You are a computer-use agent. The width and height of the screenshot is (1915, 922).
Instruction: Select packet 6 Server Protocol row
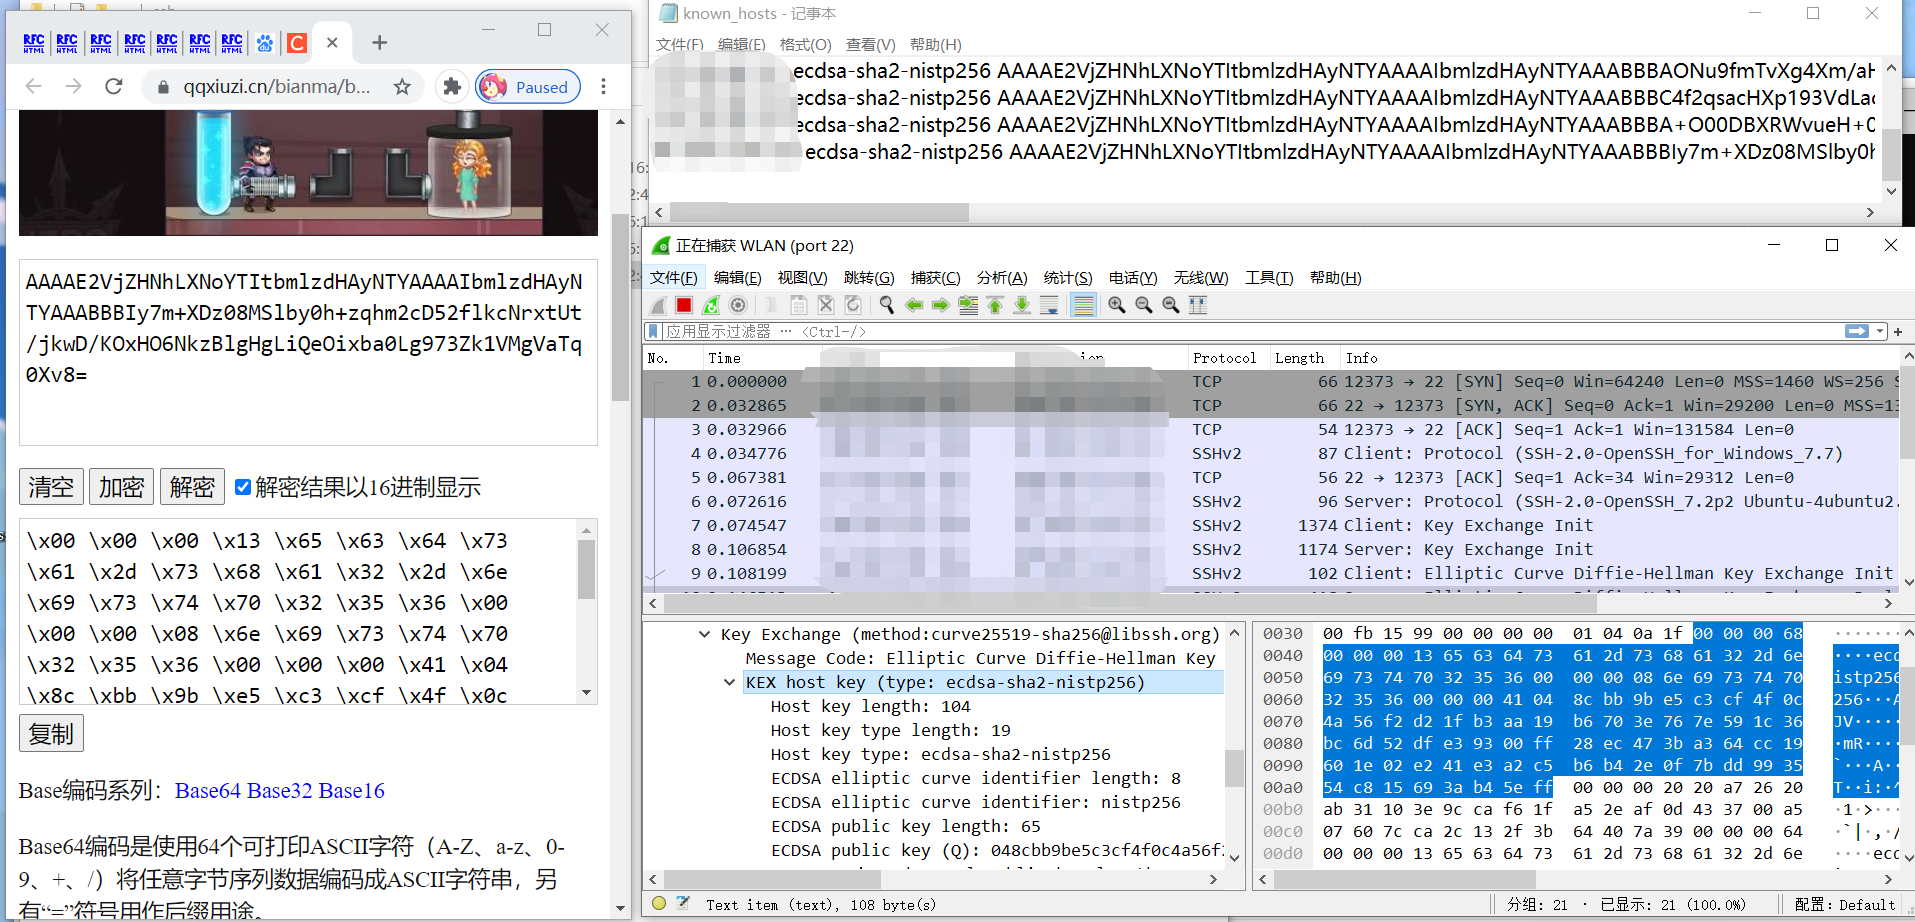click(x=1270, y=501)
